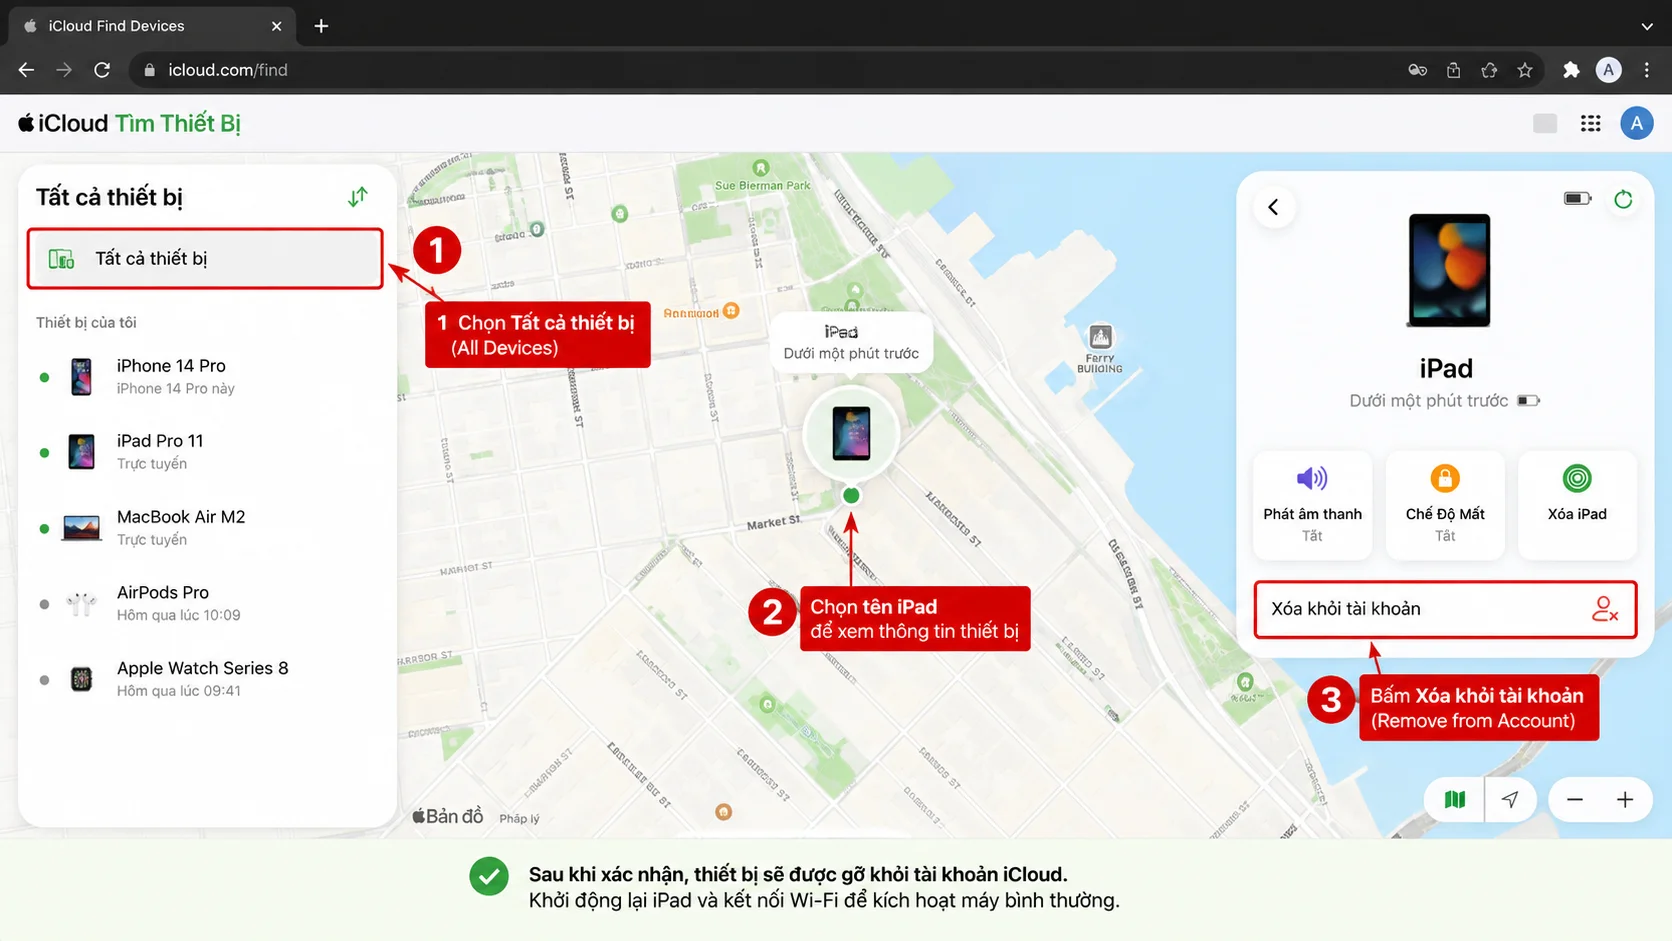
Task: Open the Chrome three-dot menu
Action: pyautogui.click(x=1647, y=70)
